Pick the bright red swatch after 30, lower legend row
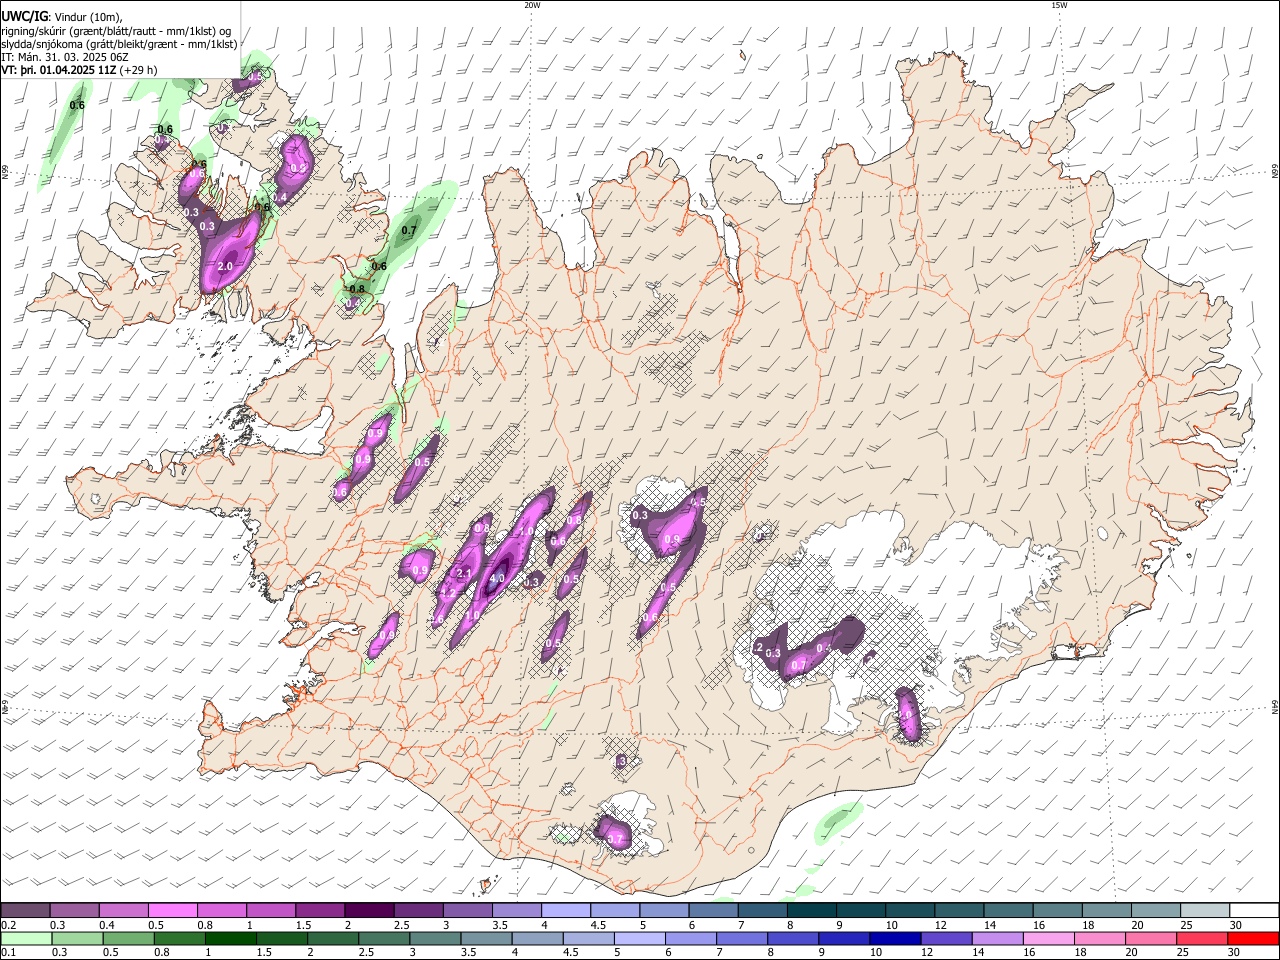Viewport: 1280px width, 960px height. 1254,938
